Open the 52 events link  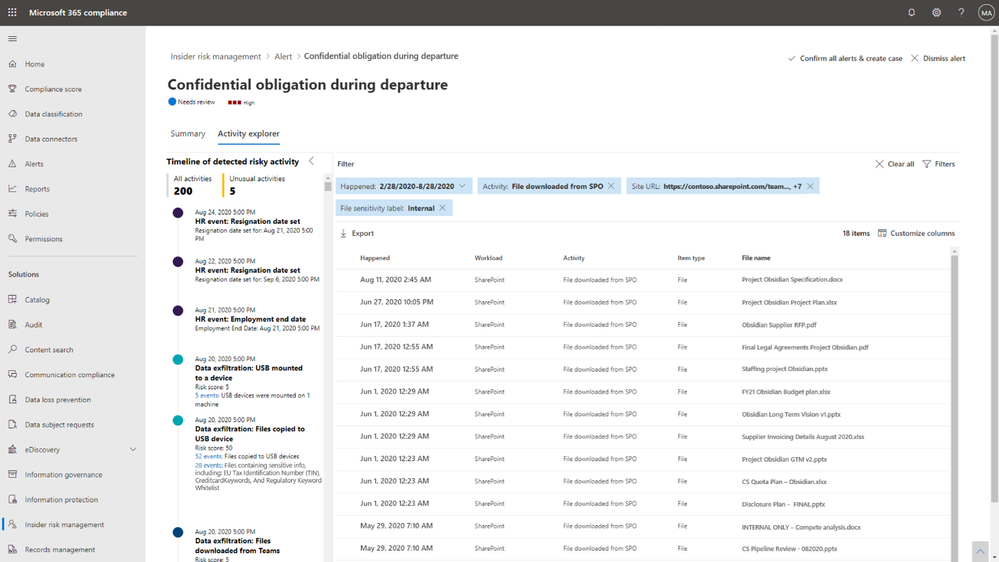208,456
